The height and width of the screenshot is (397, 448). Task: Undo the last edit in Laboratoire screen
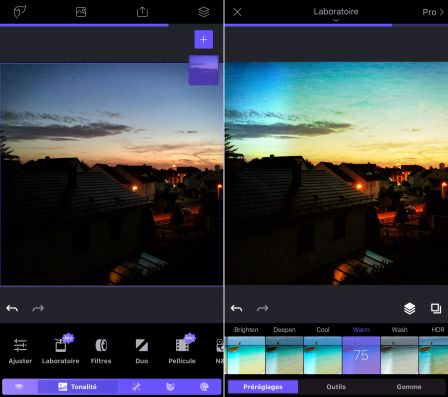coord(237,308)
